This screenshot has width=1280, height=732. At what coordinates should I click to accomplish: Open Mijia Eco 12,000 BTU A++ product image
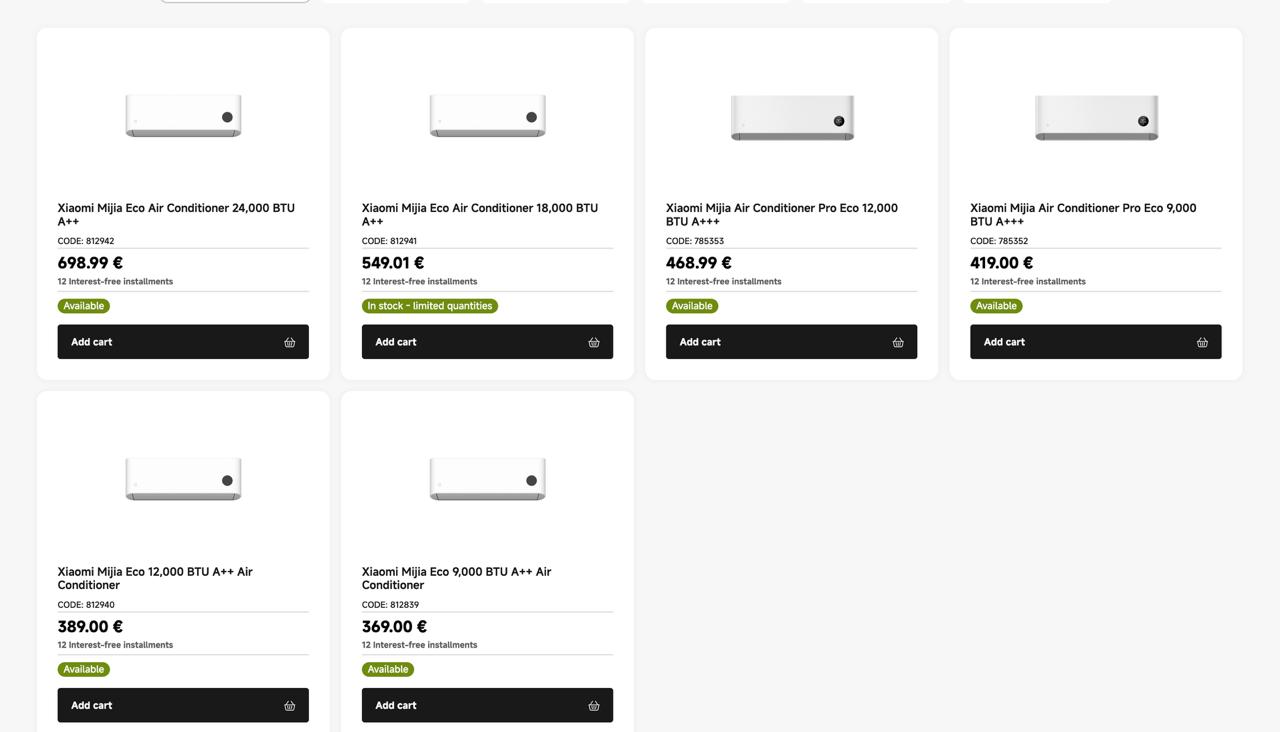click(183, 479)
